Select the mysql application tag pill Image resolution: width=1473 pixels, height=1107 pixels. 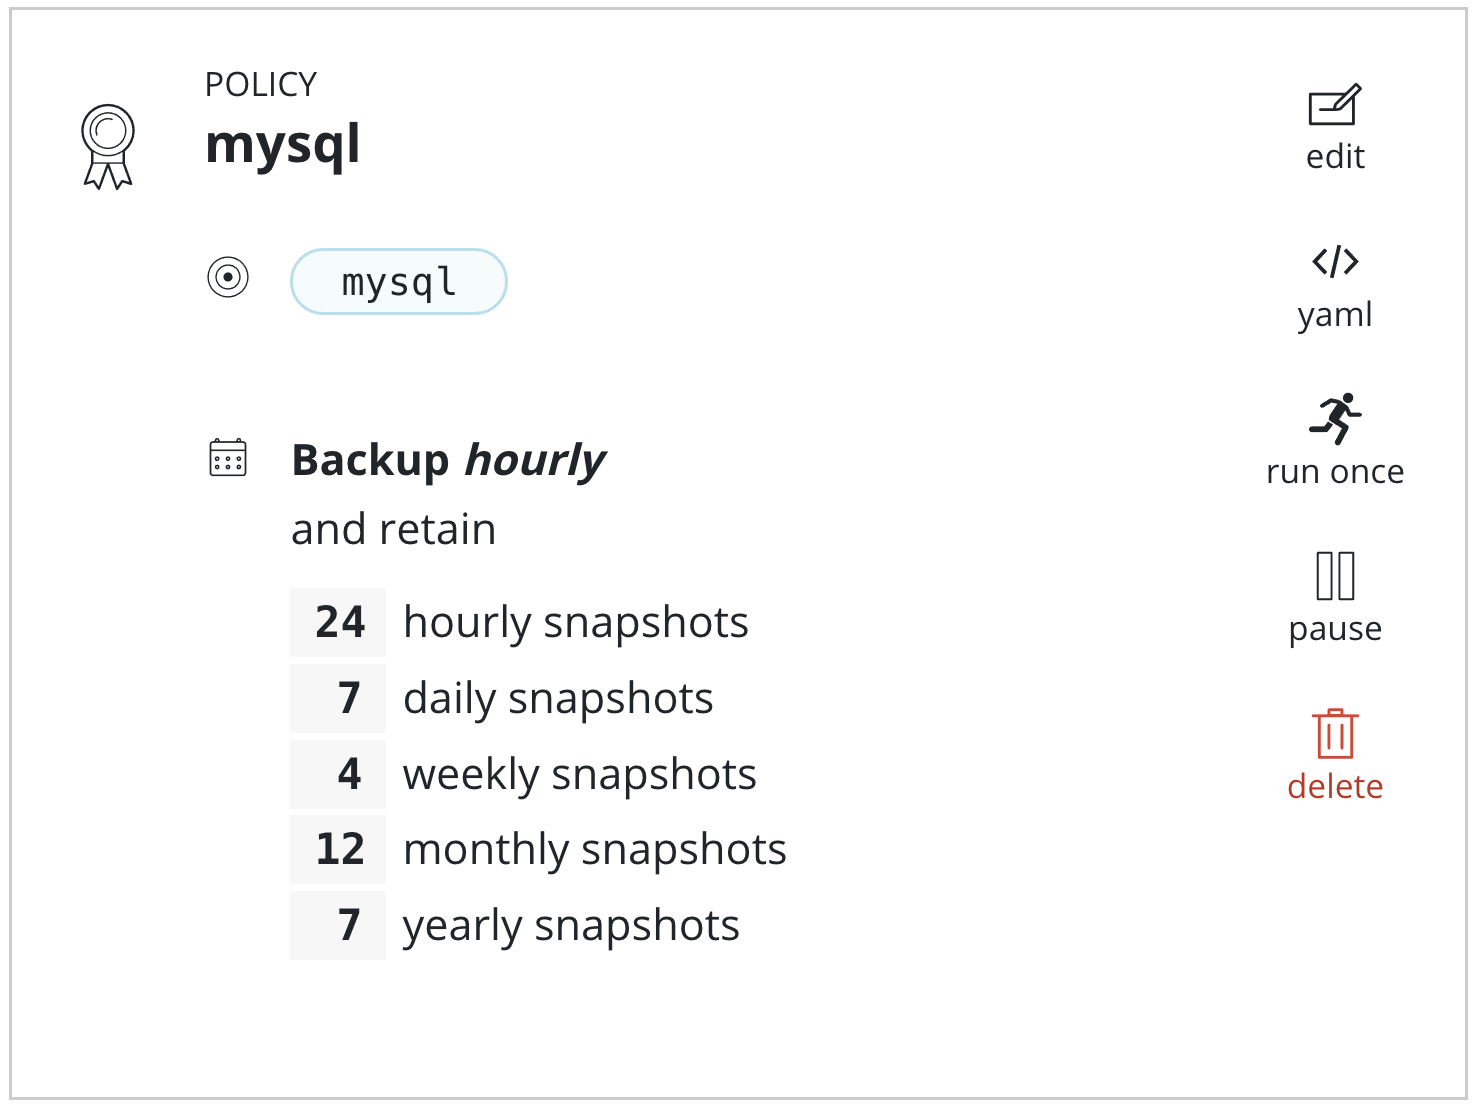pyautogui.click(x=399, y=282)
